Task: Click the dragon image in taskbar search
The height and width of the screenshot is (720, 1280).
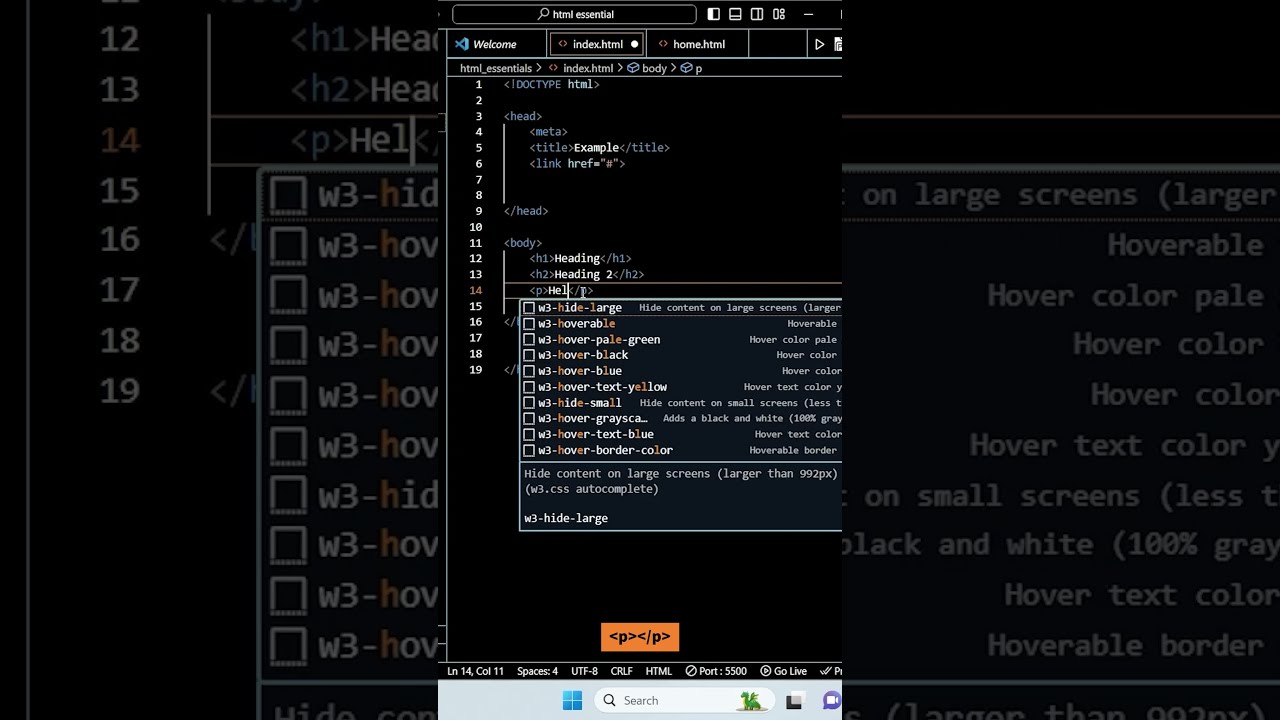Action: (750, 701)
